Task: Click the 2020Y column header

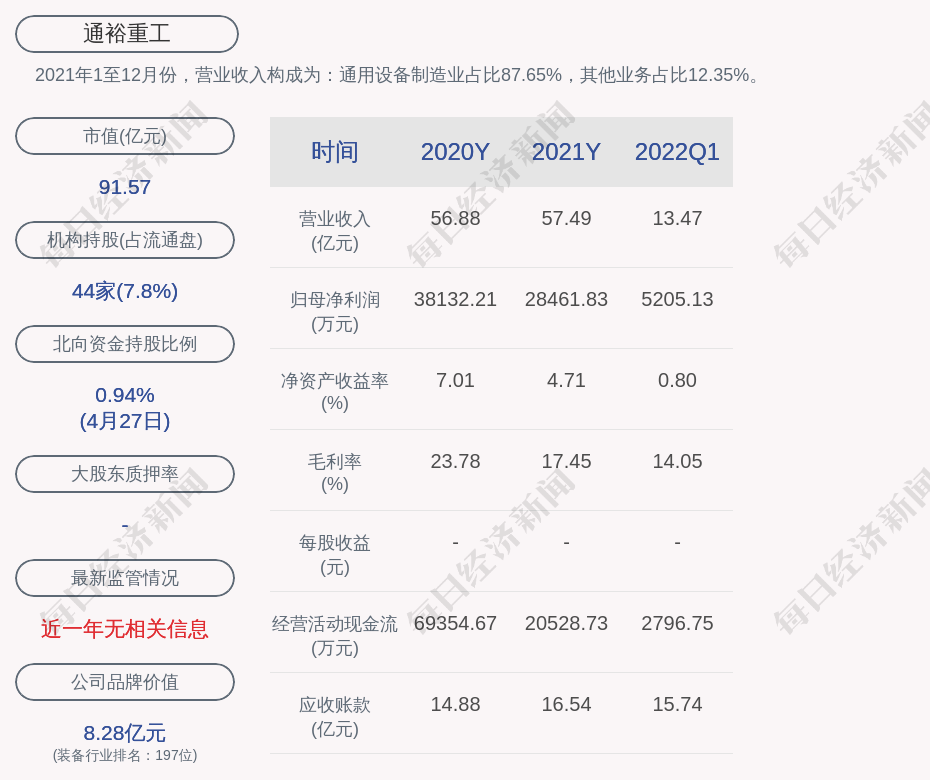Action: [x=455, y=152]
